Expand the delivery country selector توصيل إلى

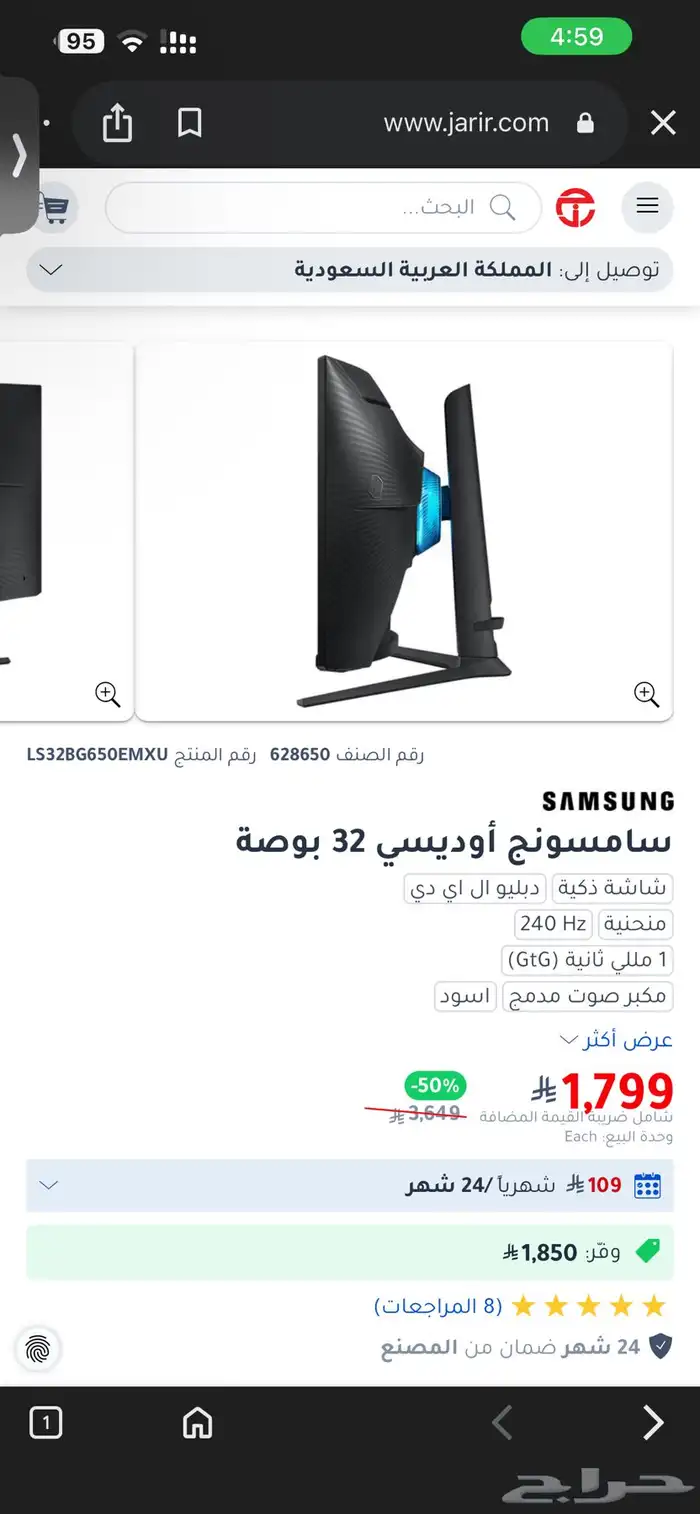tap(350, 270)
